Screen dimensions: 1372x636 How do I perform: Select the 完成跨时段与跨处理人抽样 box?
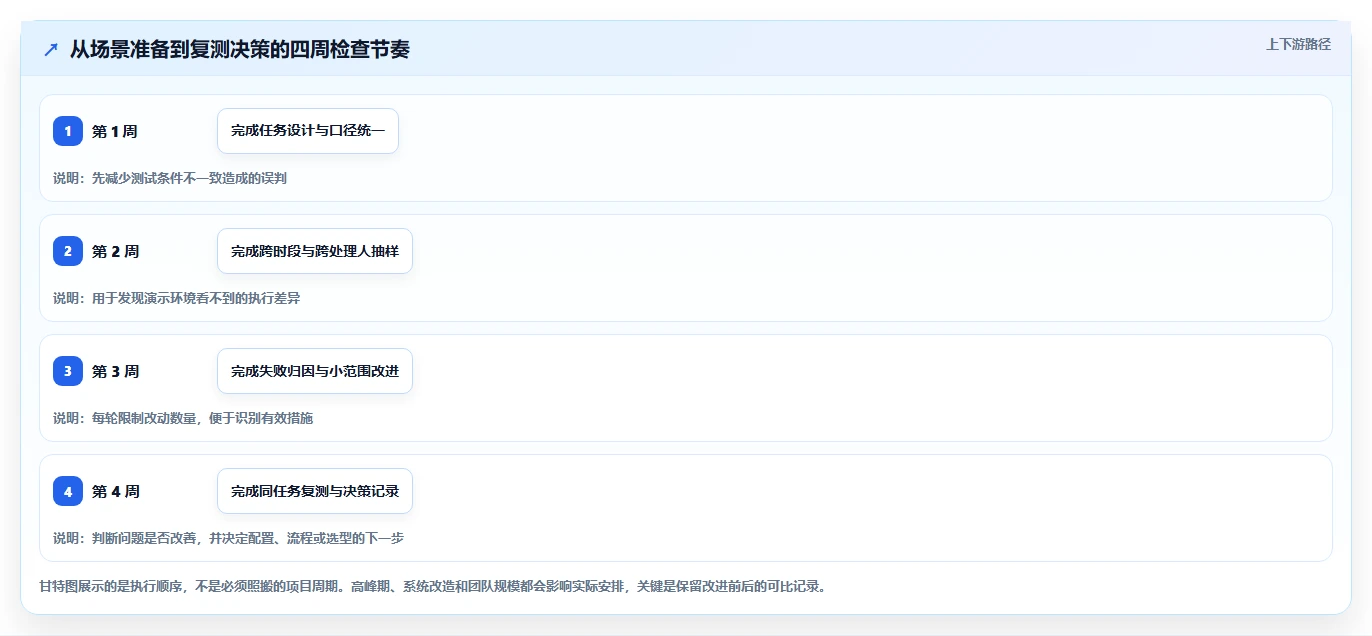tap(315, 251)
